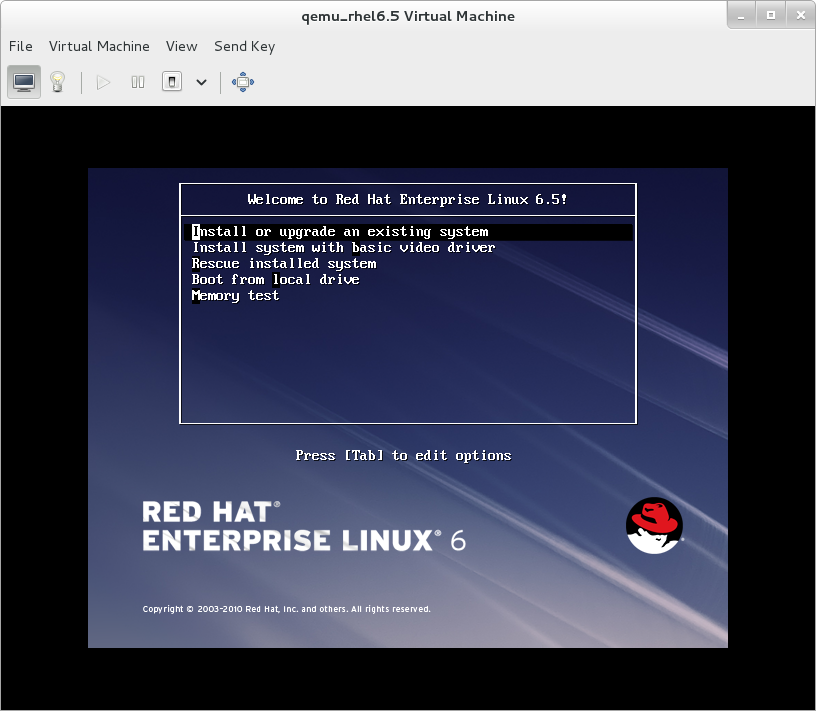The width and height of the screenshot is (816, 711).
Task: Run the virtual machine
Action: (103, 82)
